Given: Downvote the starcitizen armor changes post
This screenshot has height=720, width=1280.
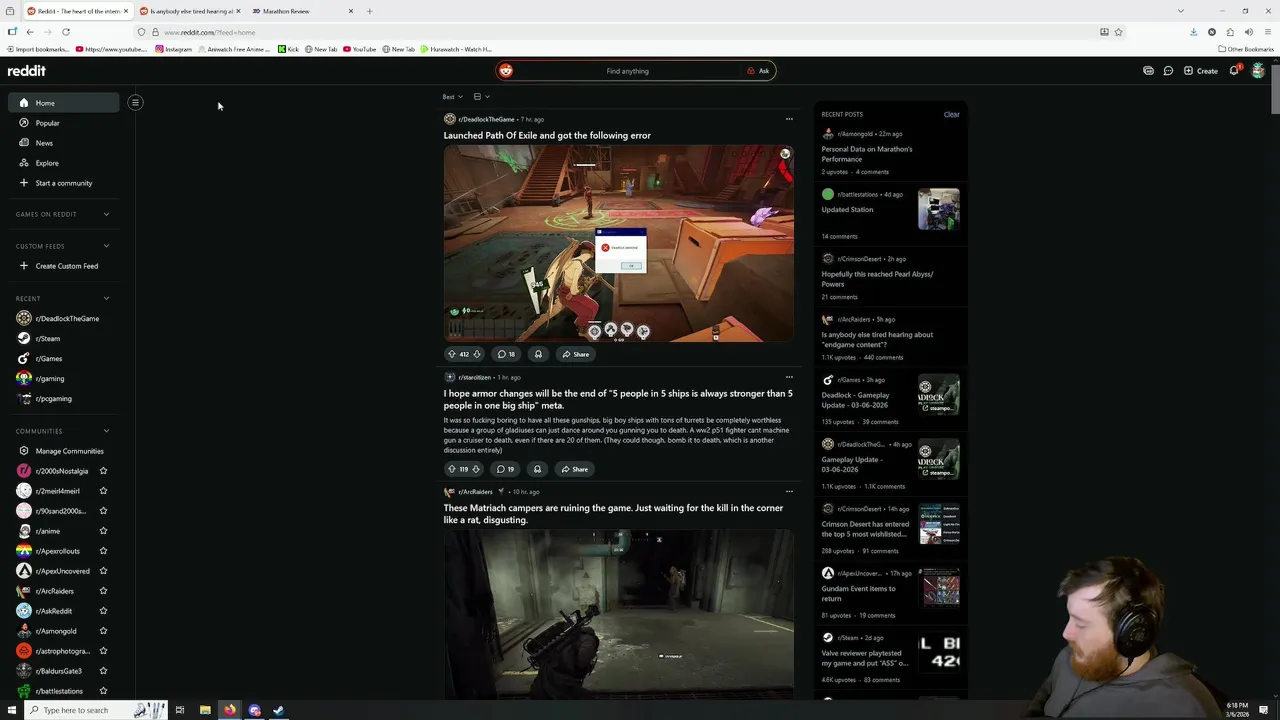Looking at the screenshot, I should pos(476,469).
